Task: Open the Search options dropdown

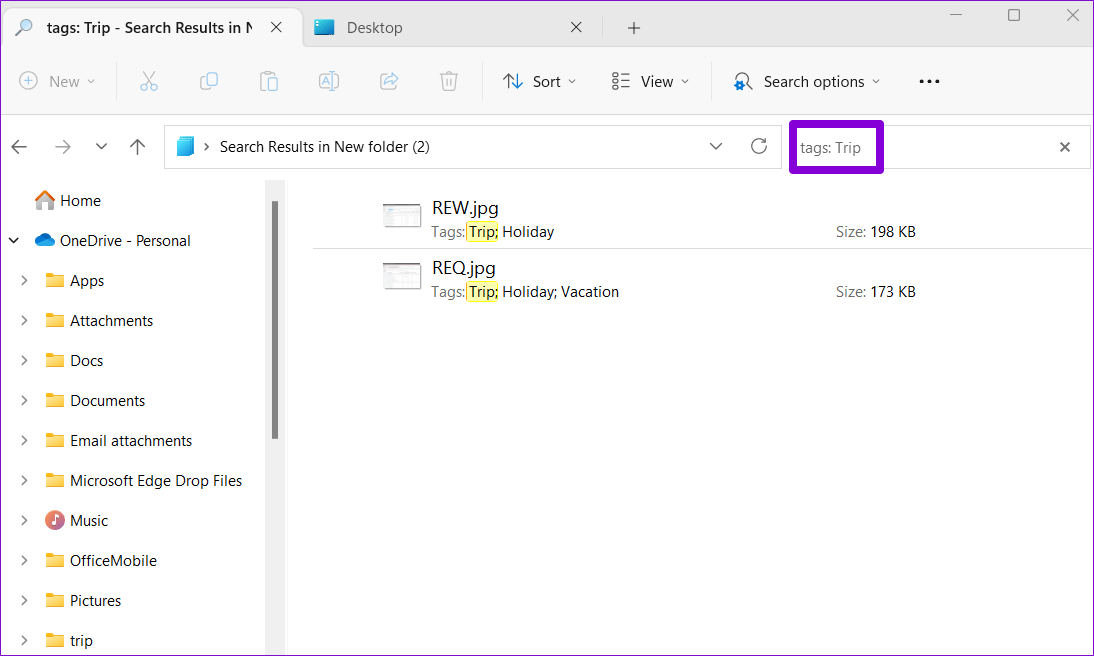Action: click(x=806, y=81)
